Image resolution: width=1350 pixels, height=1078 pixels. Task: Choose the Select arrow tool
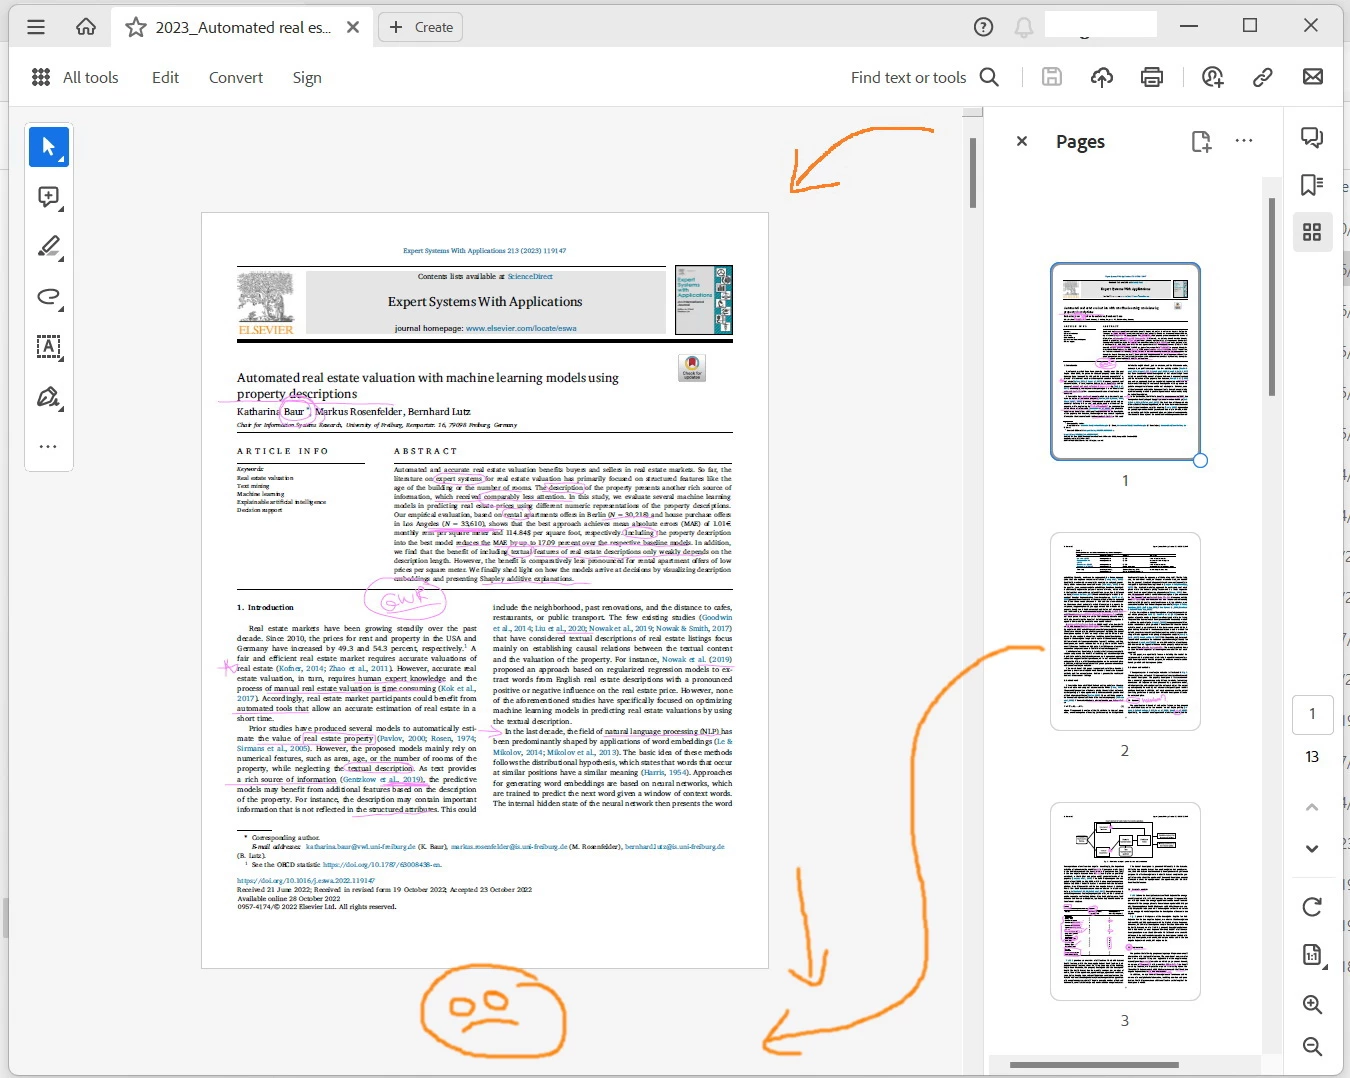[x=49, y=147]
